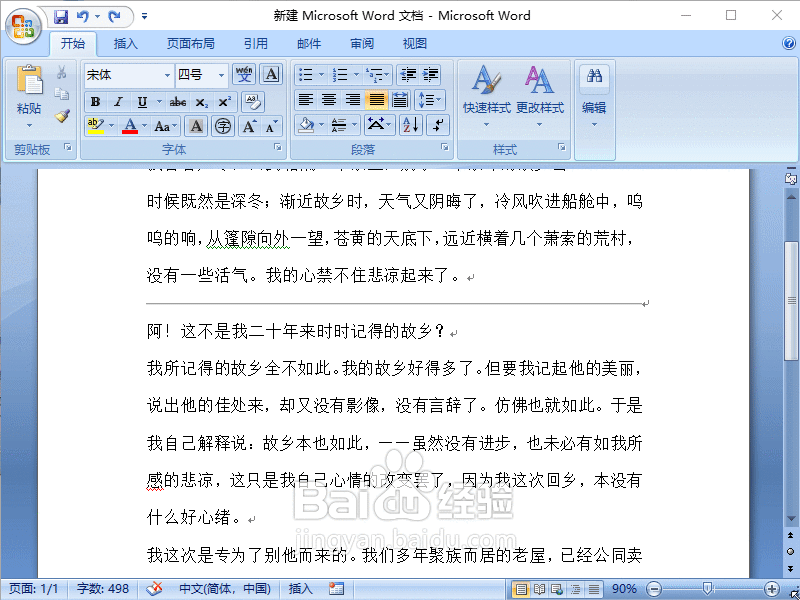
Task: Open 快速样式 quick styles gallery
Action: [x=486, y=96]
